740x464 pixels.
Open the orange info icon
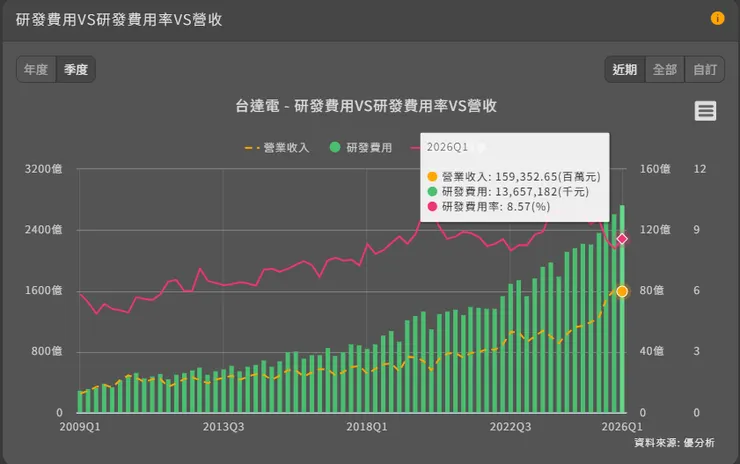(x=717, y=18)
